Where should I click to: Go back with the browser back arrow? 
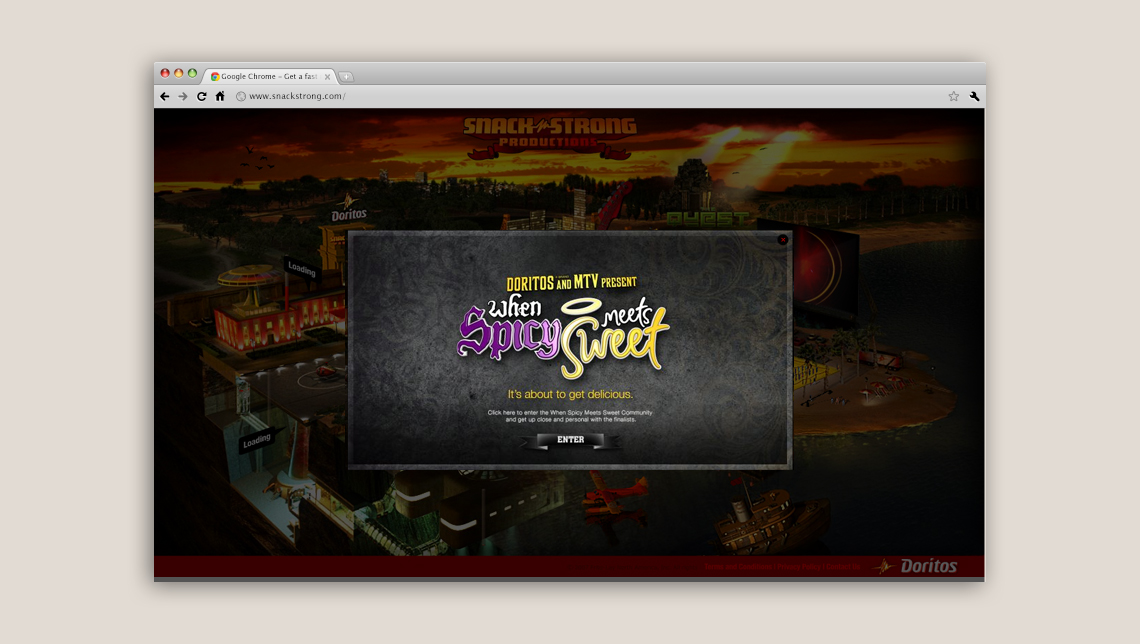164,96
